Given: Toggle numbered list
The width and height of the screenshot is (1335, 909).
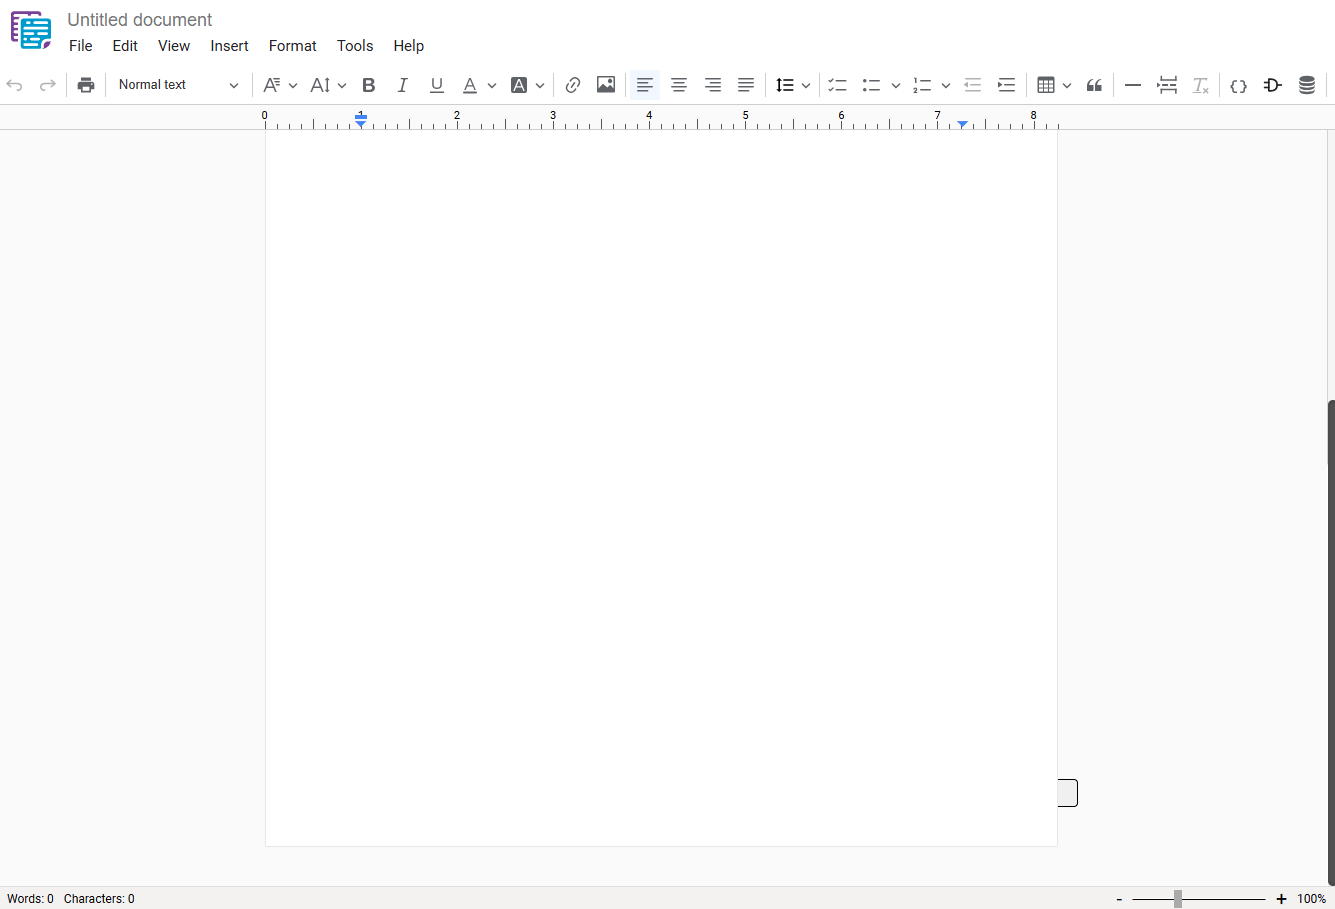Looking at the screenshot, I should [922, 85].
